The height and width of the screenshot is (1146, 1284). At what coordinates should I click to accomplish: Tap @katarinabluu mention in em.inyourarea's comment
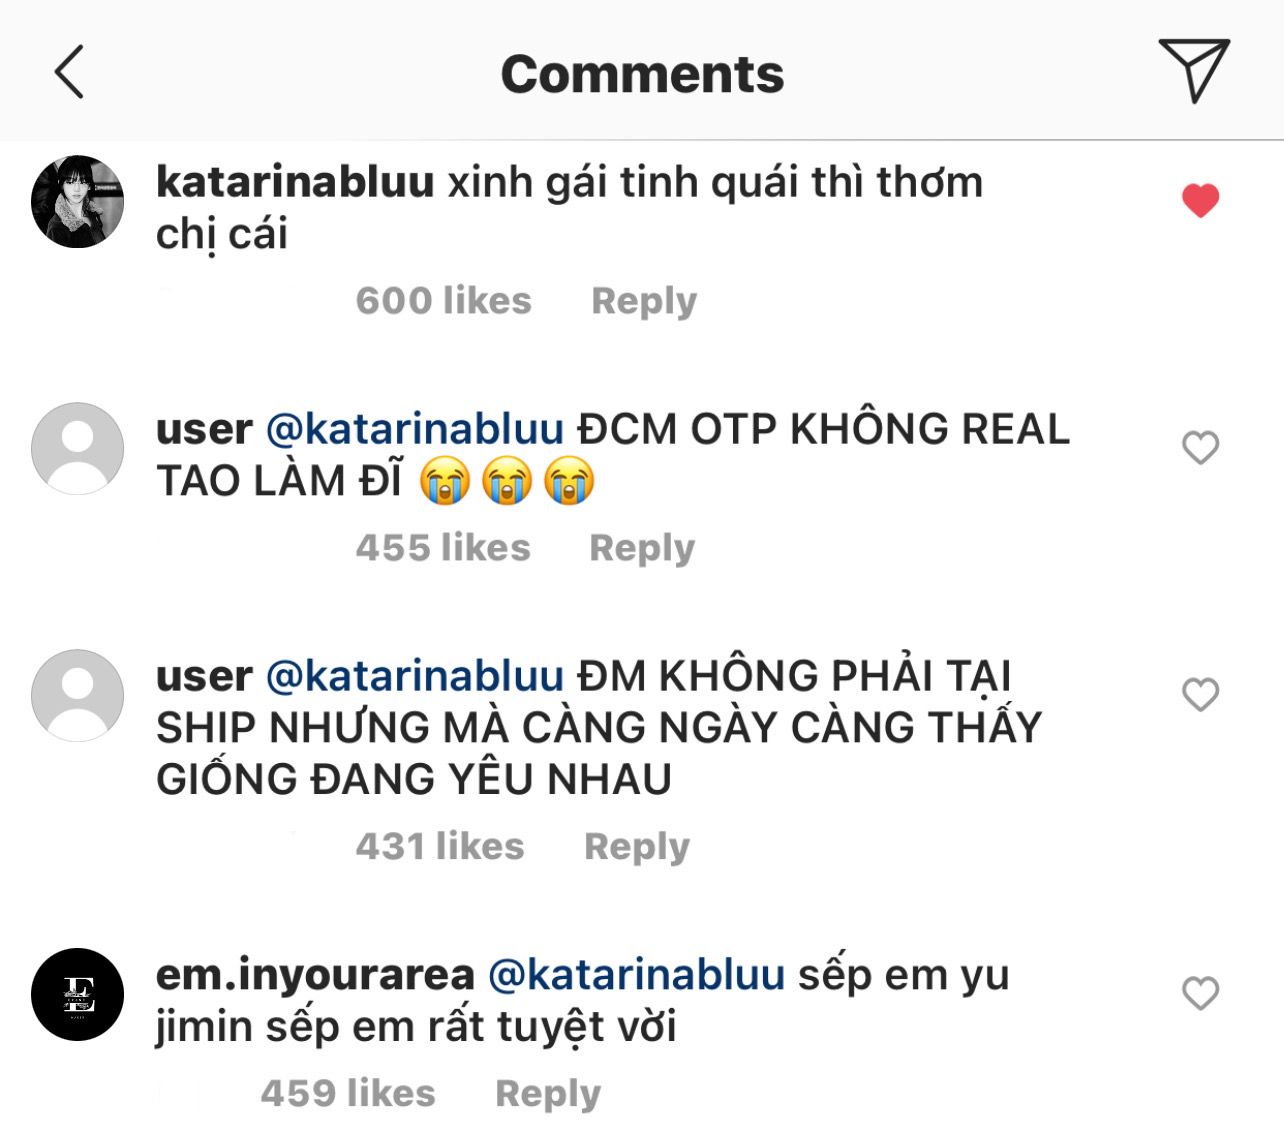pyautogui.click(x=636, y=975)
